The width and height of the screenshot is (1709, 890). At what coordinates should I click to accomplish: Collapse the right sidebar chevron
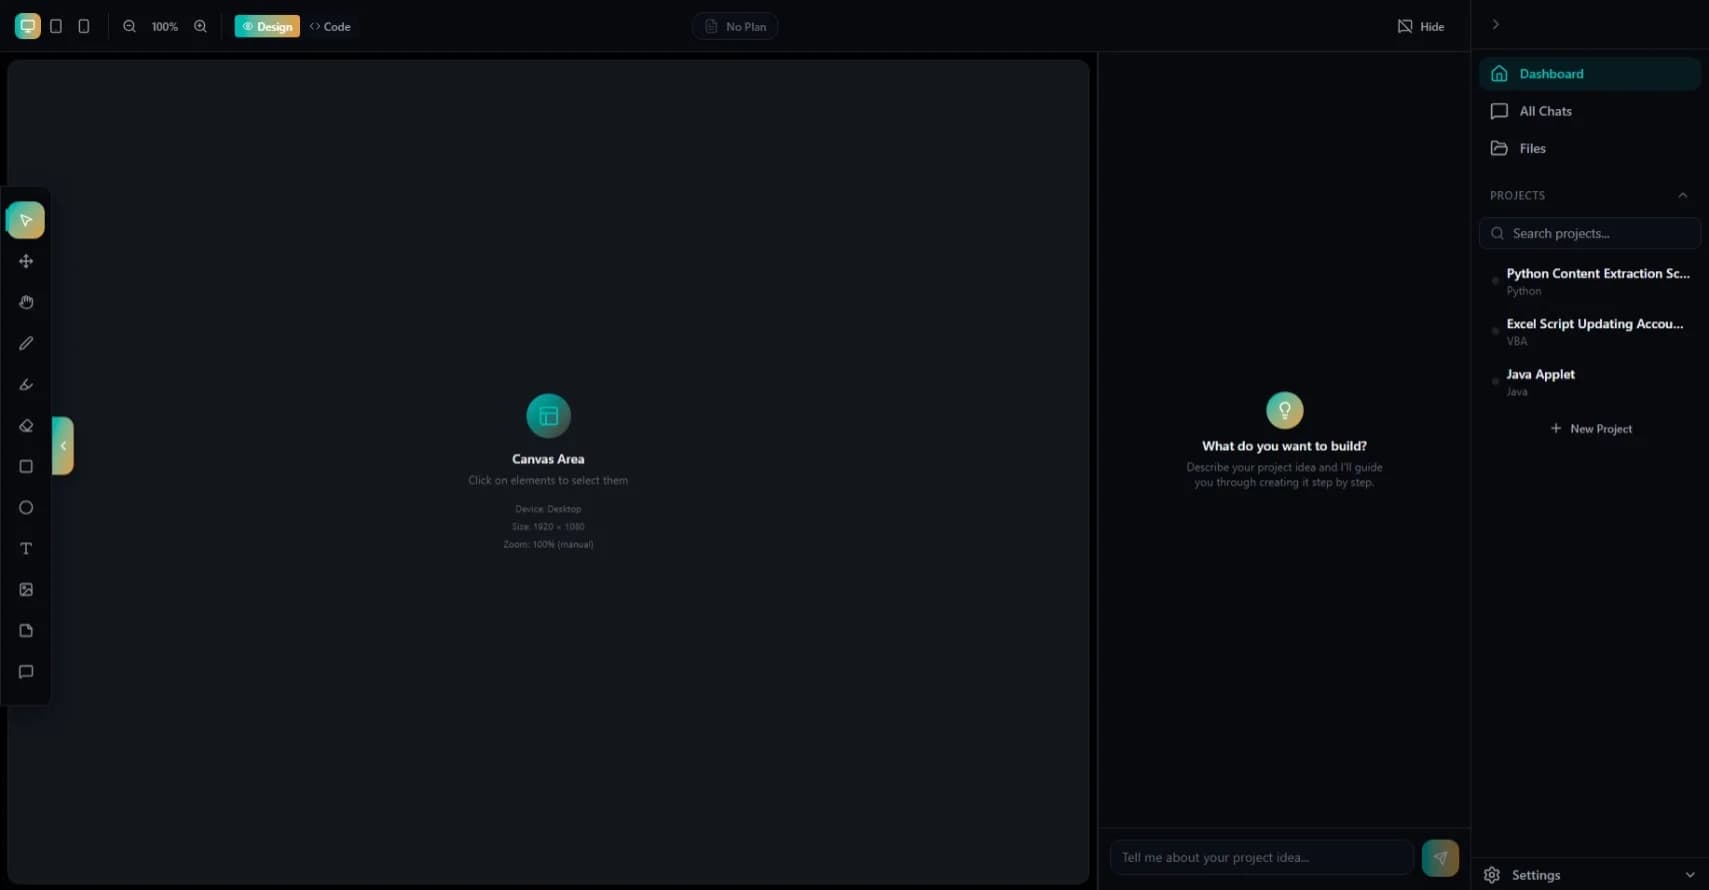coord(1496,24)
